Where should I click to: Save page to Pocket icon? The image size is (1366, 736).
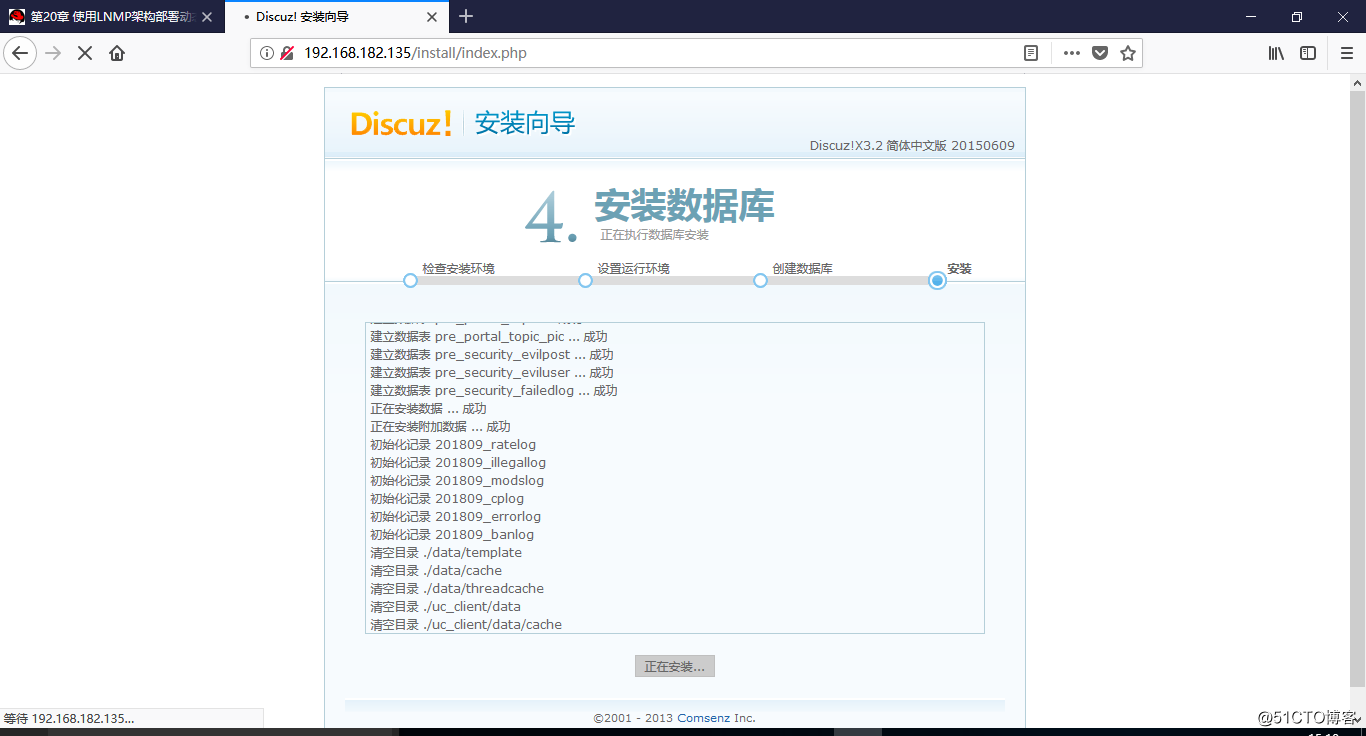1100,53
